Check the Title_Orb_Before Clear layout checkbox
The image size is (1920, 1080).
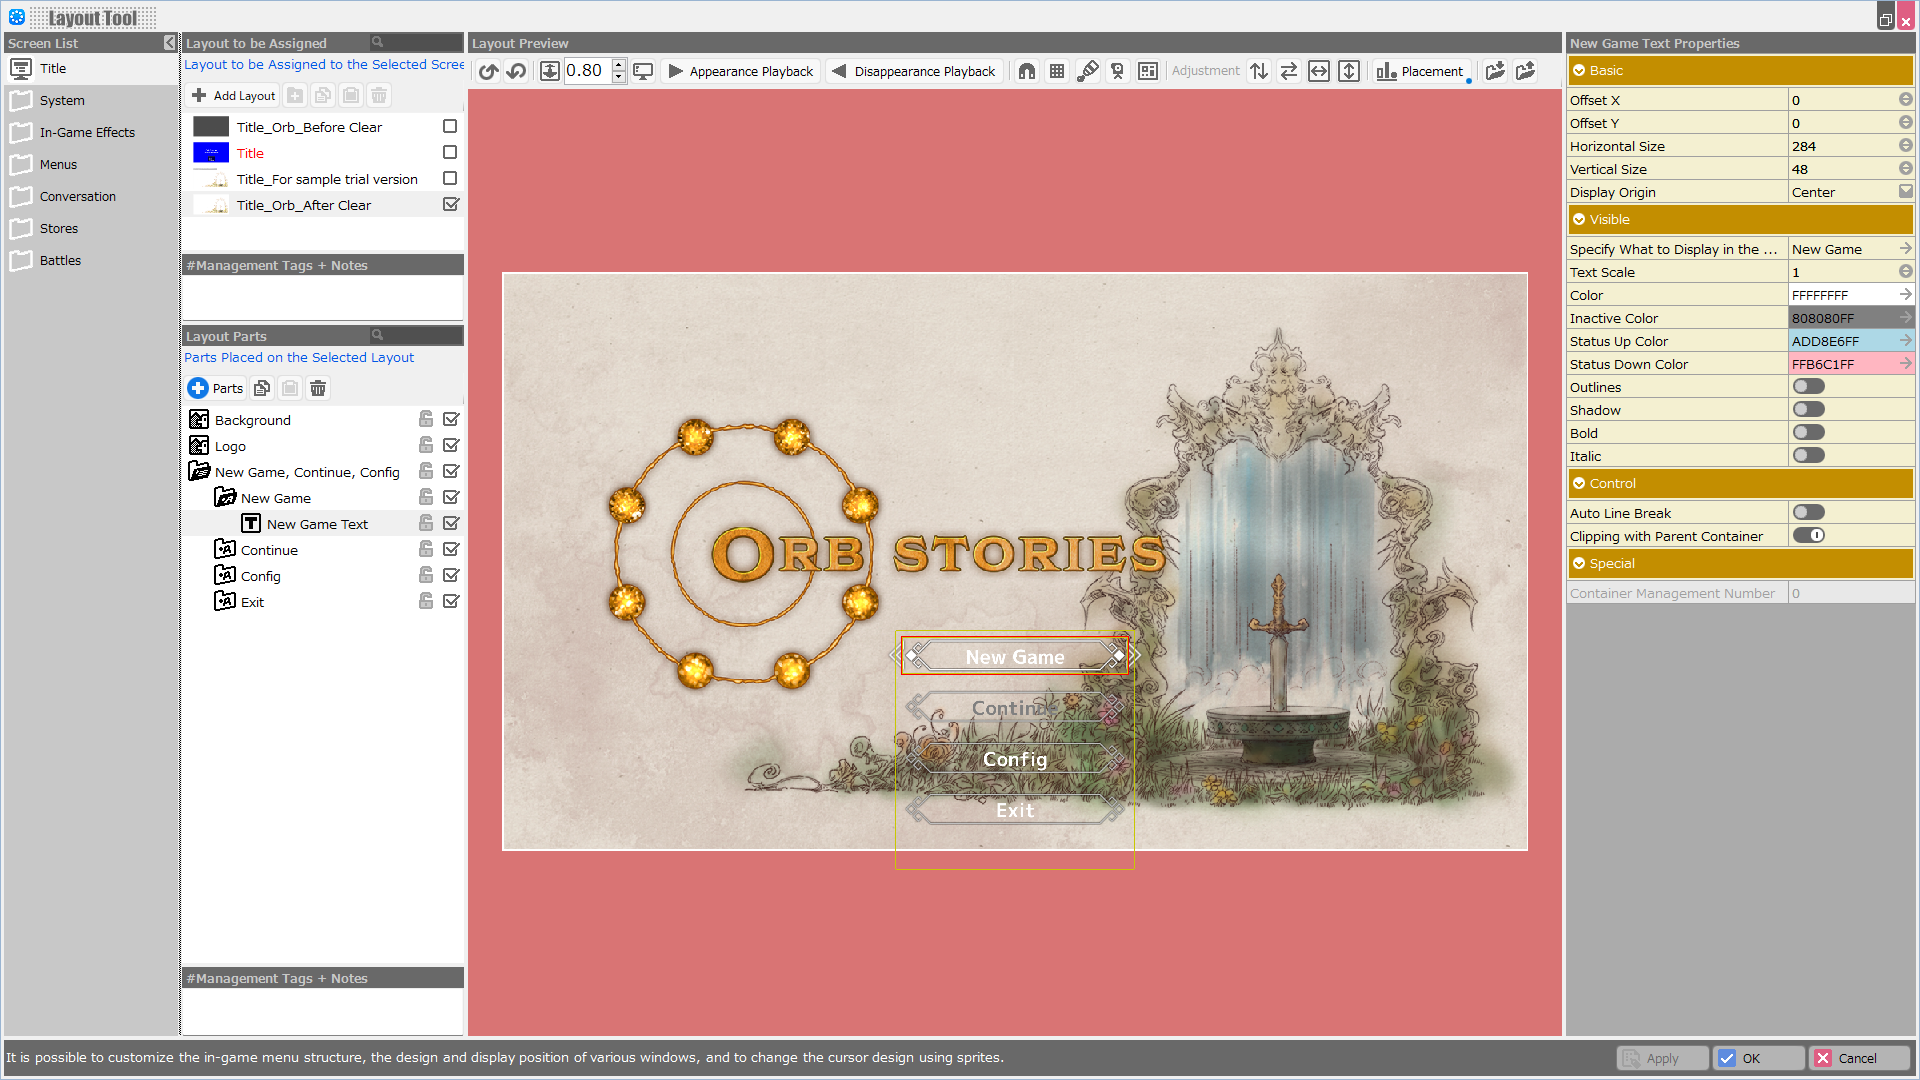click(x=450, y=127)
